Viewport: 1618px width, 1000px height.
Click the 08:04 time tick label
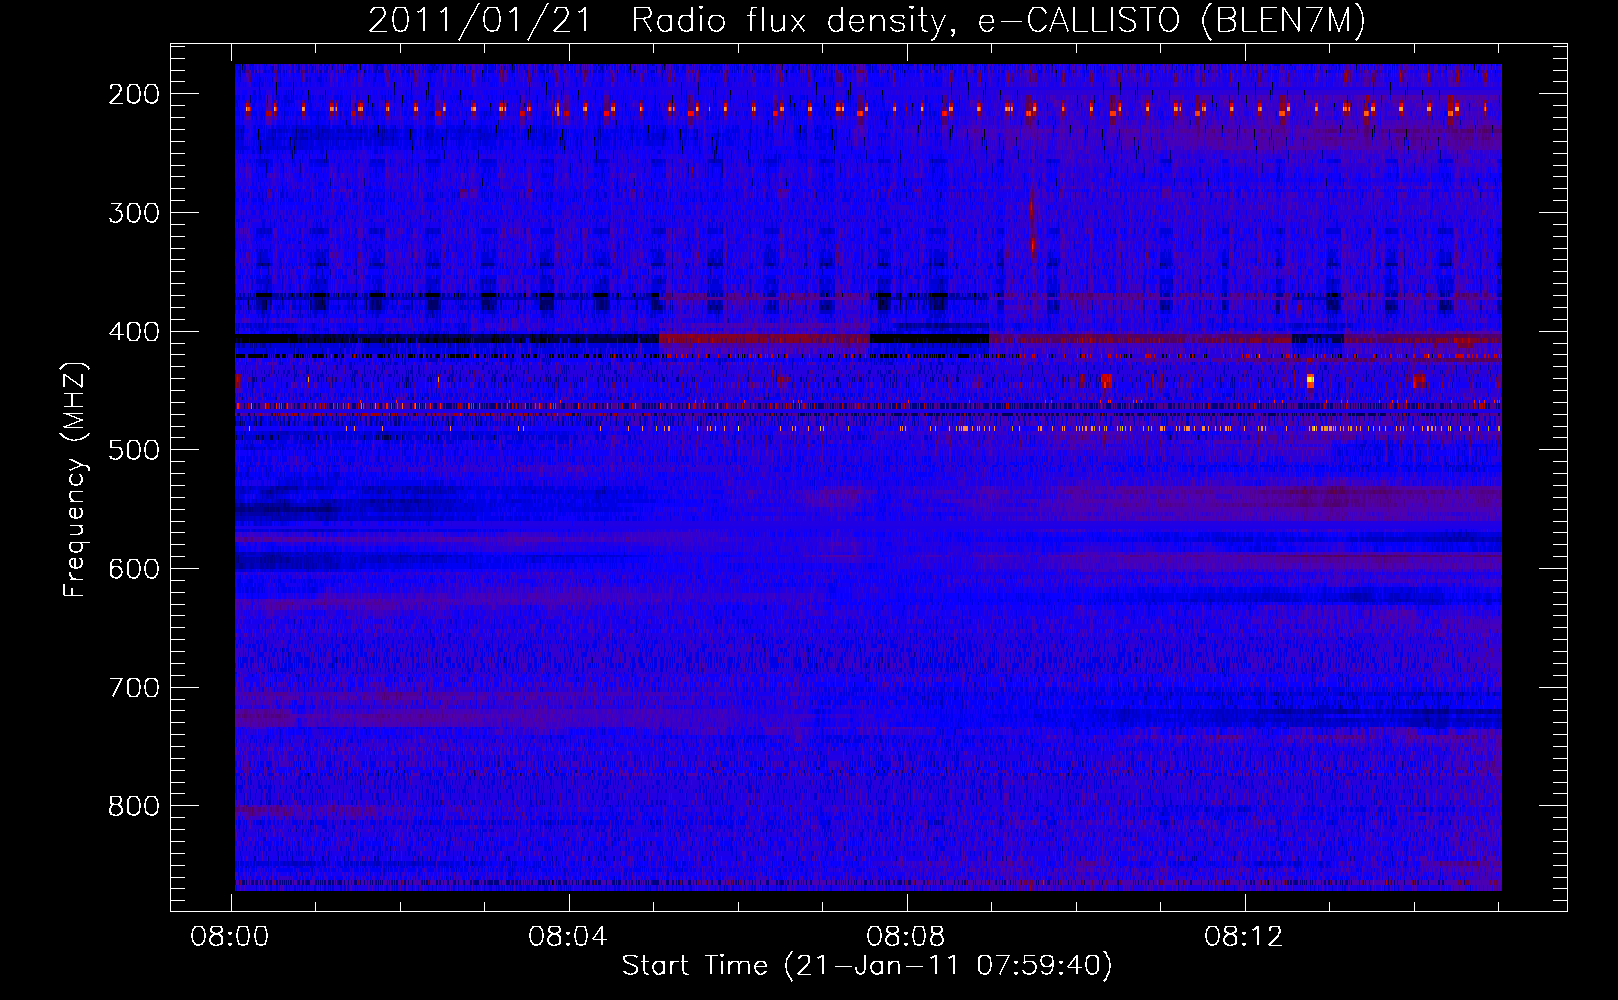(569, 937)
